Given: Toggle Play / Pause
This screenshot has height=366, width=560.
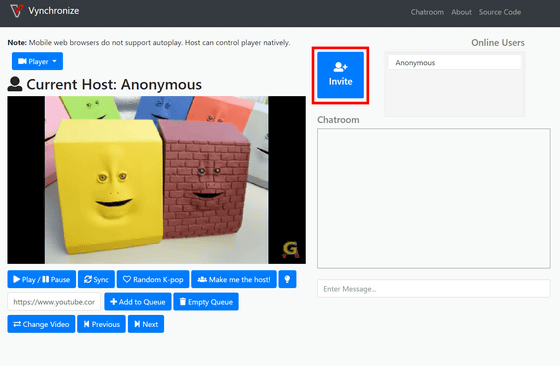Looking at the screenshot, I should click(x=41, y=279).
